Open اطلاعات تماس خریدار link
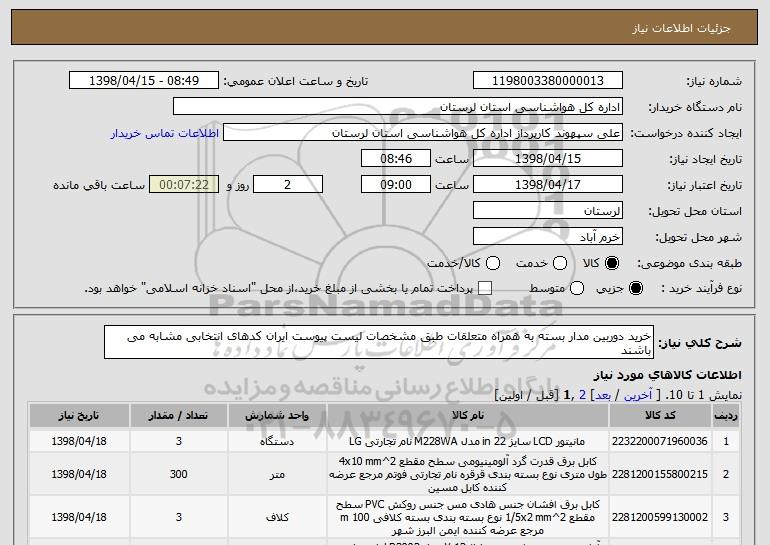Image resolution: width=770 pixels, height=545 pixels. pyautogui.click(x=165, y=133)
